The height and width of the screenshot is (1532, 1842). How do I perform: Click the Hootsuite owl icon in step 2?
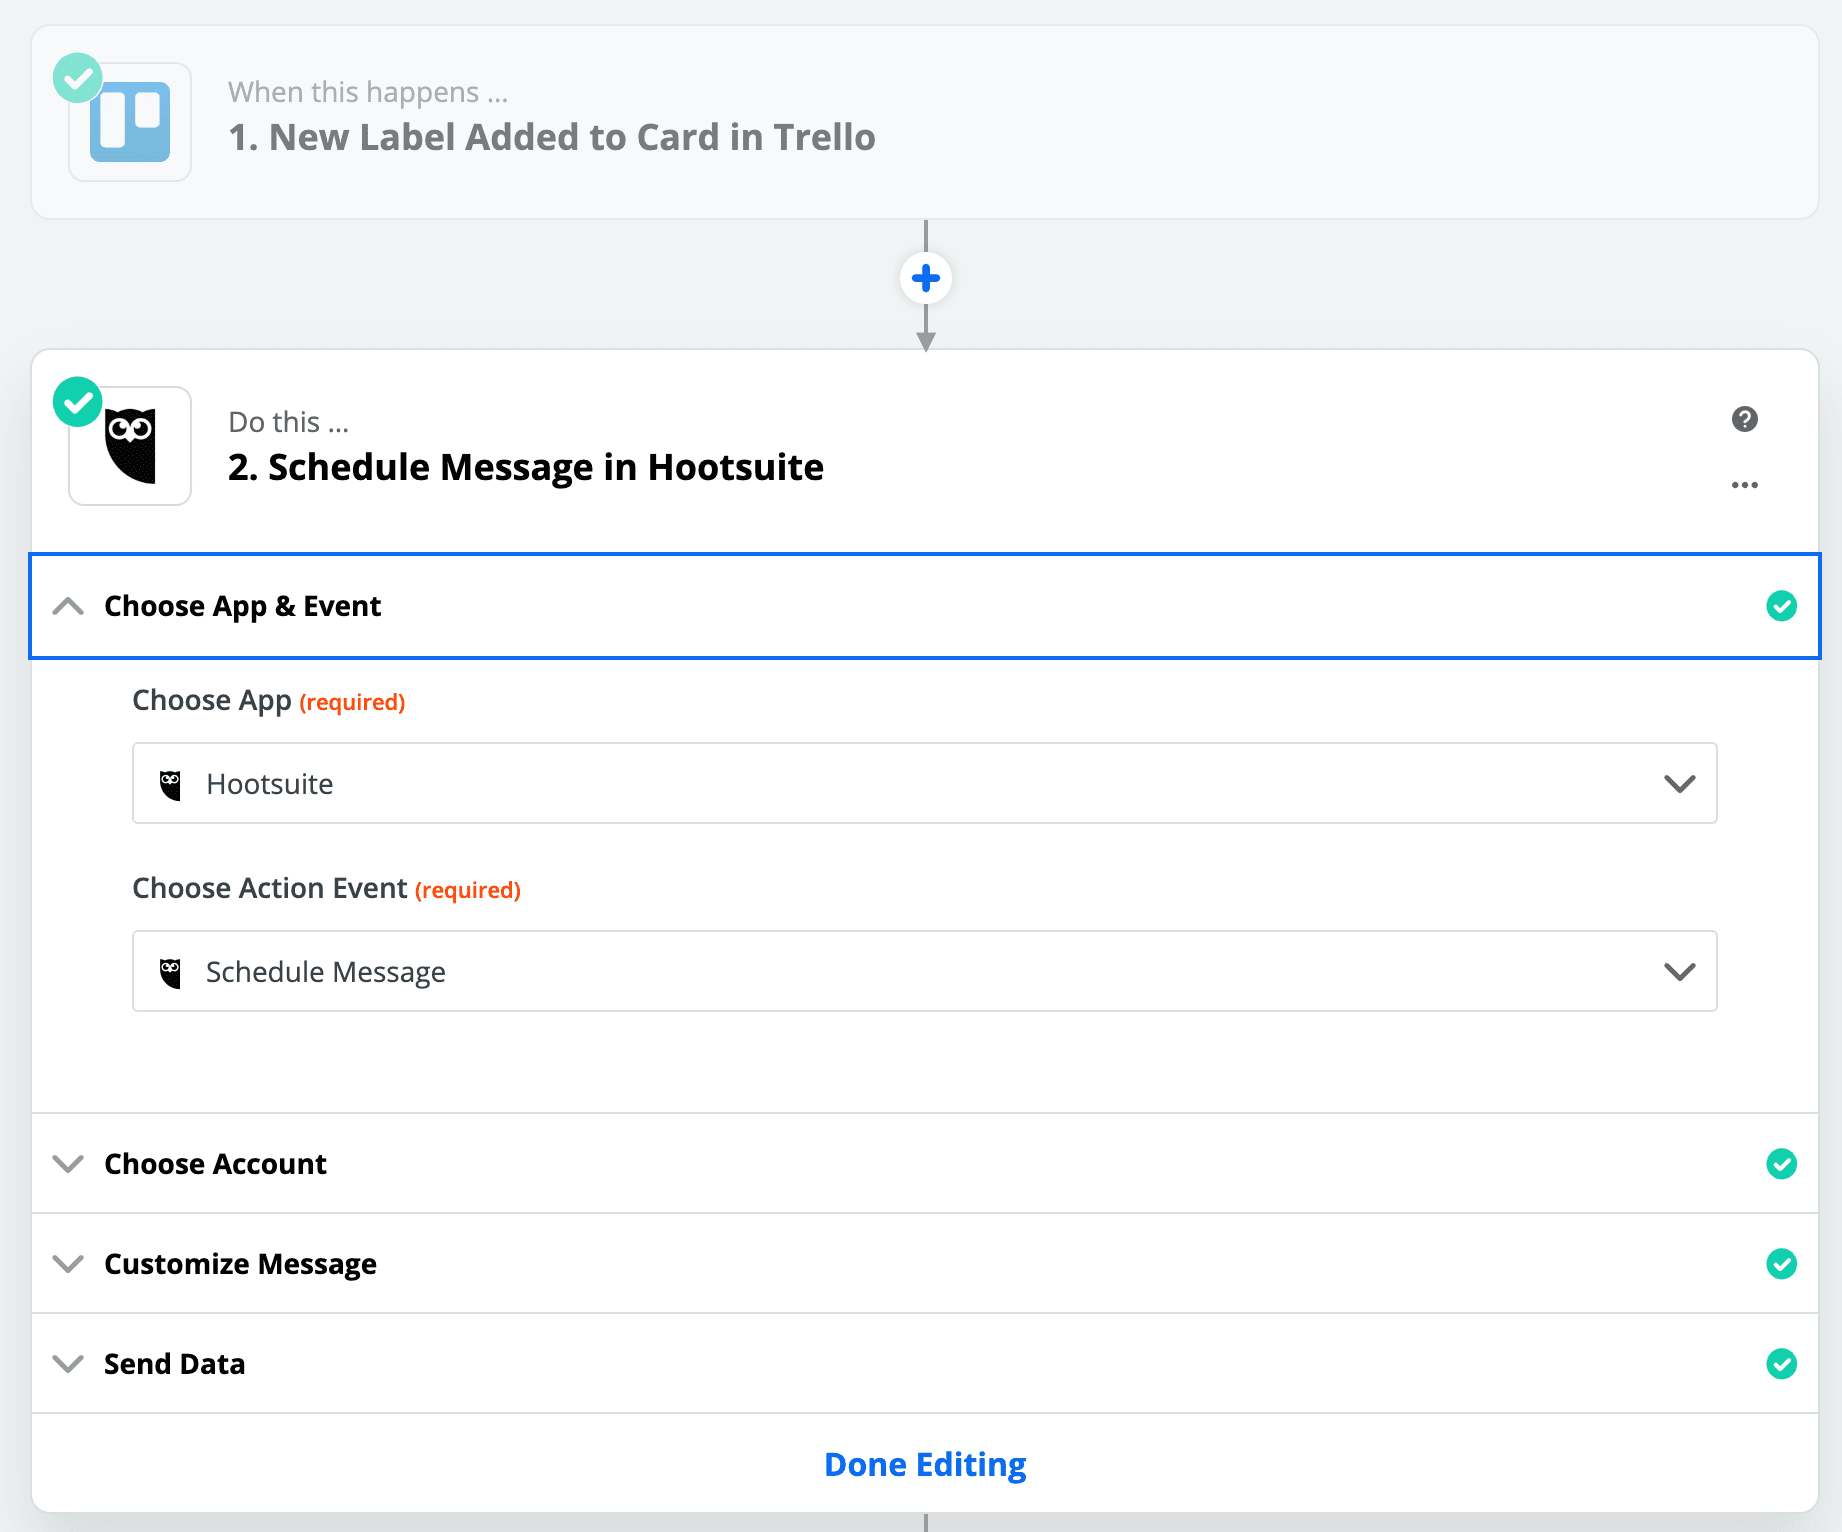130,446
